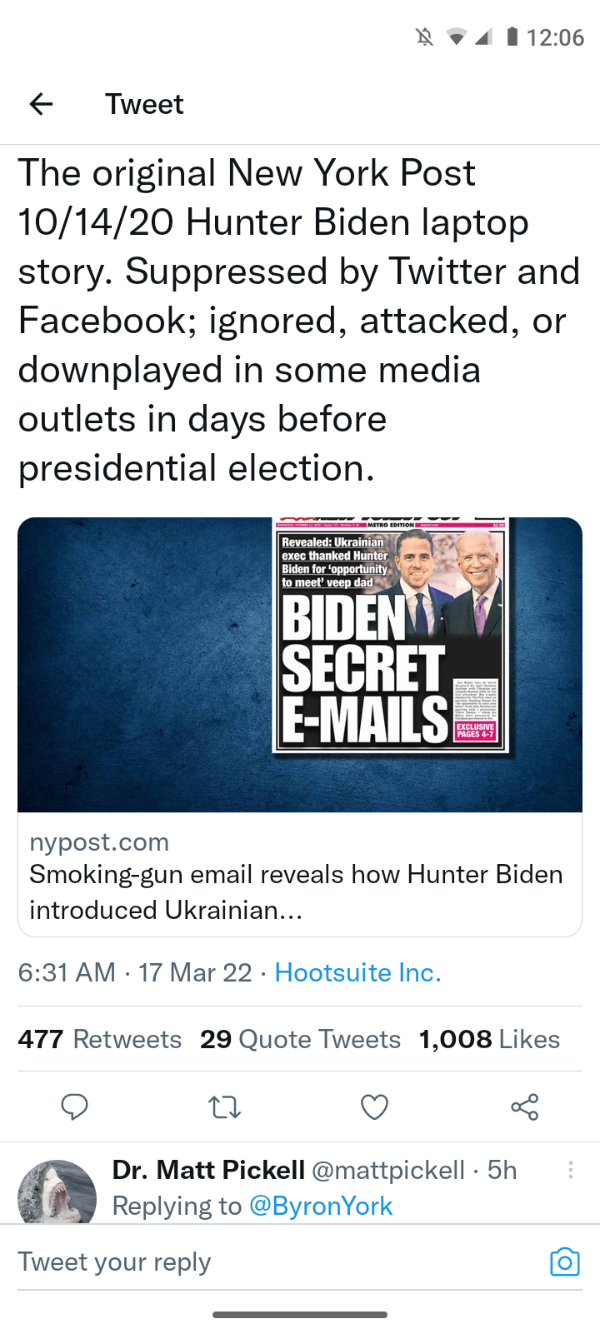
Task: Tap the battery status icon
Action: 512,38
